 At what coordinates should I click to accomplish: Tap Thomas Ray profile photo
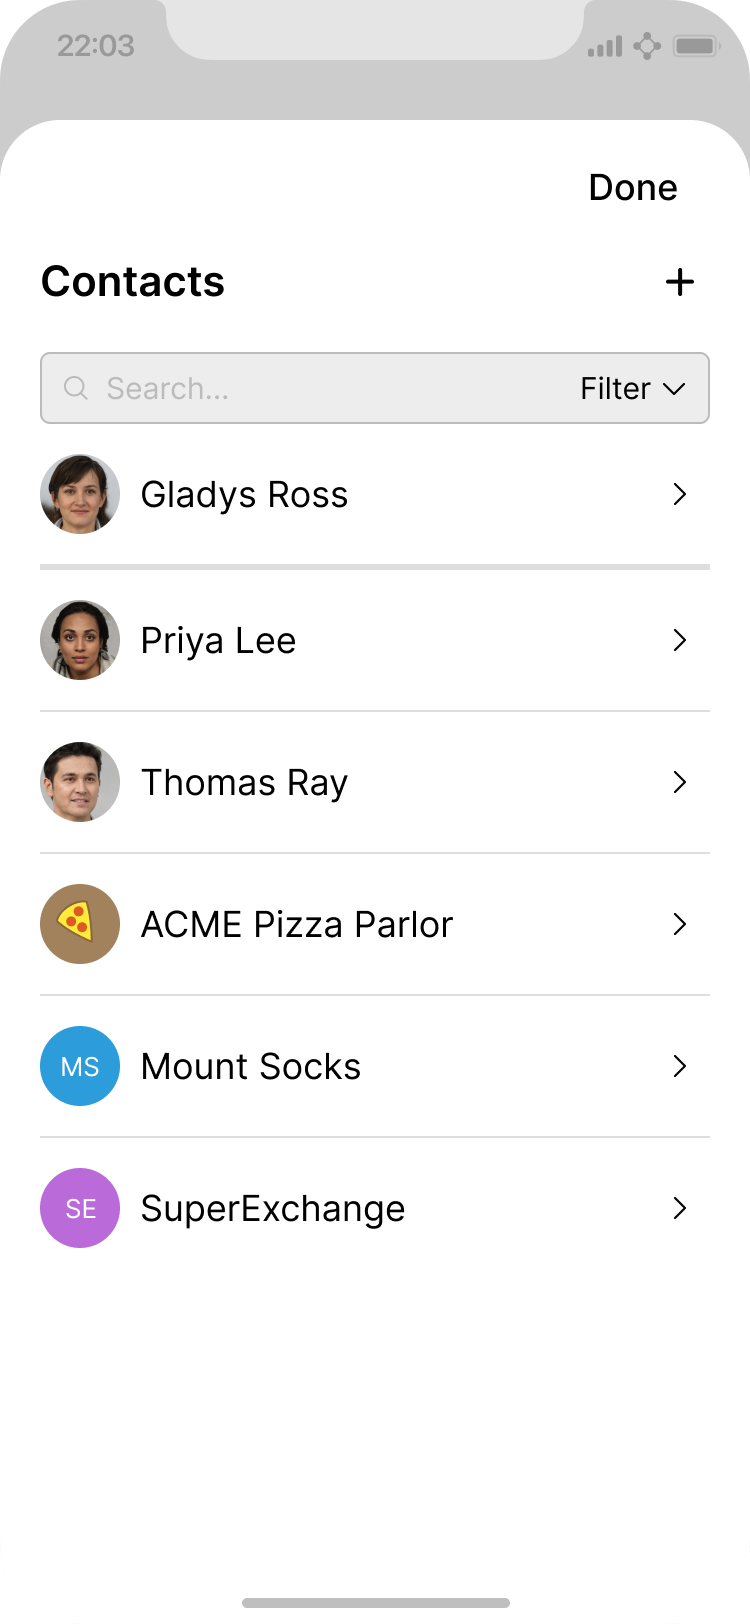[80, 782]
